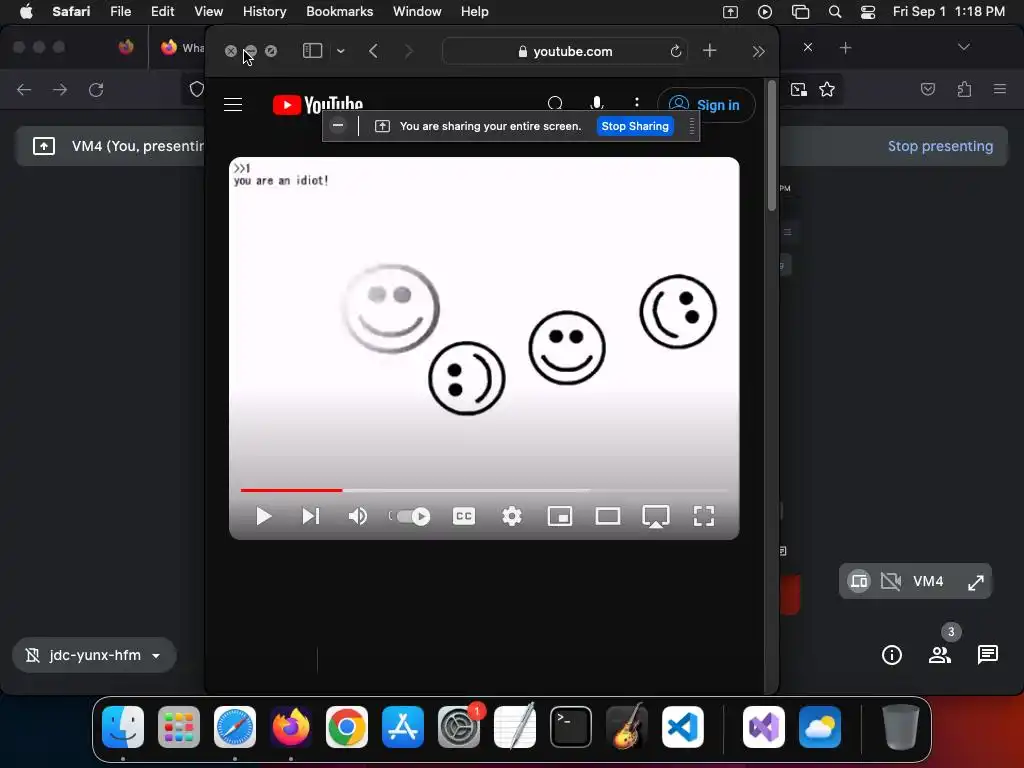The image size is (1024, 768).
Task: Open the Bookmarks menu
Action: coord(340,12)
